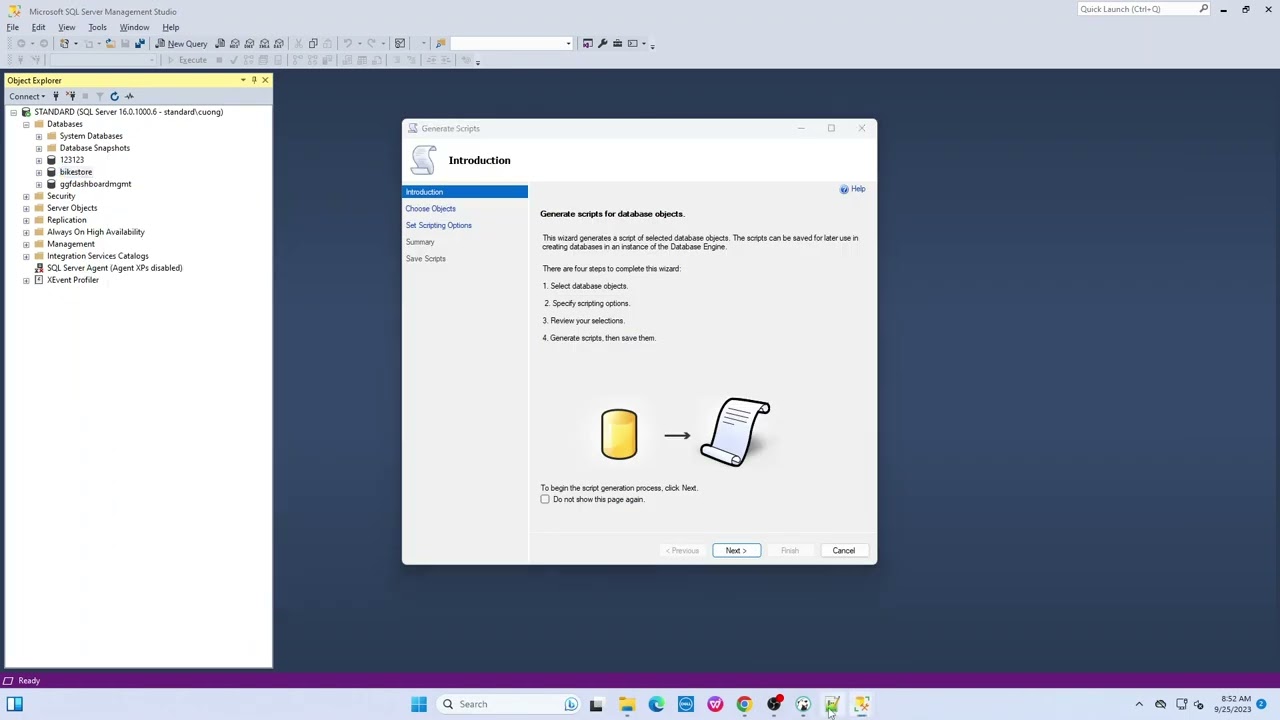Select Integration Services Catalogs in the tree

[97, 256]
